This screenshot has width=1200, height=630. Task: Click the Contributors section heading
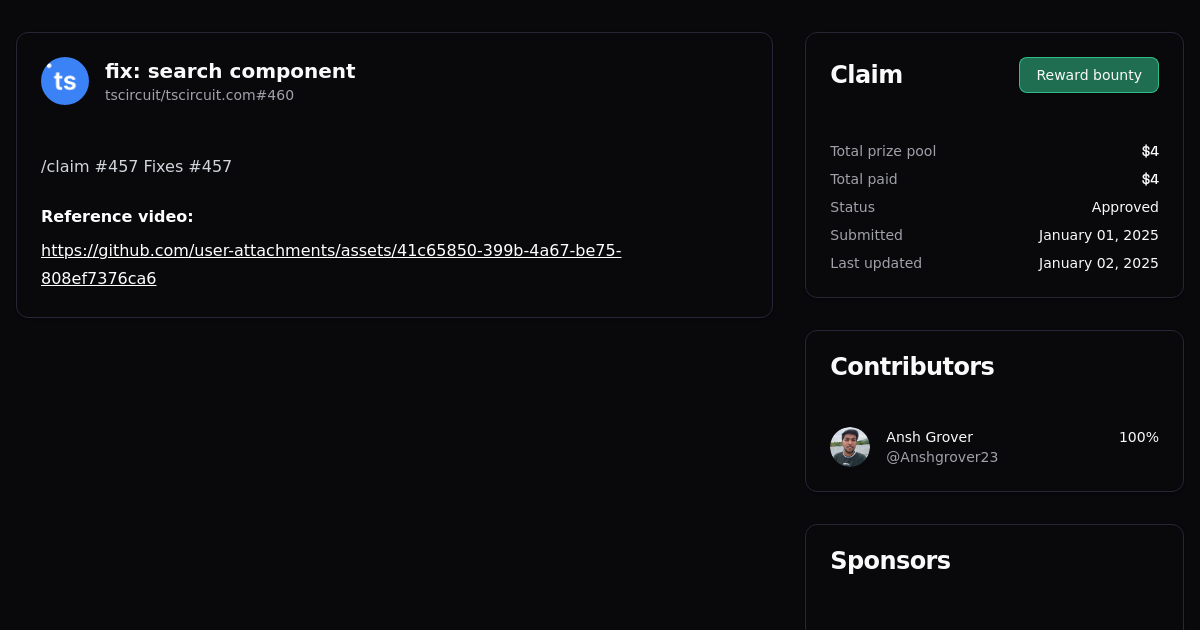[912, 366]
